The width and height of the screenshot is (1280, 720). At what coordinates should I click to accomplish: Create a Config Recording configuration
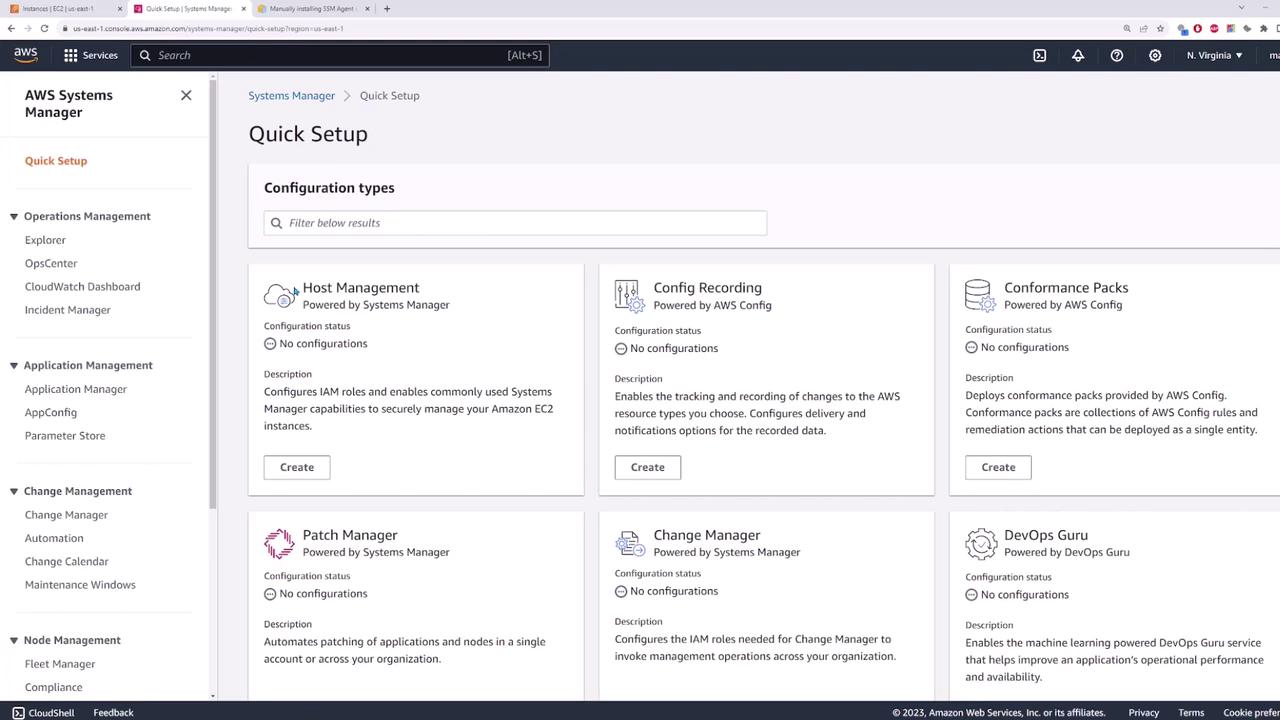point(647,467)
